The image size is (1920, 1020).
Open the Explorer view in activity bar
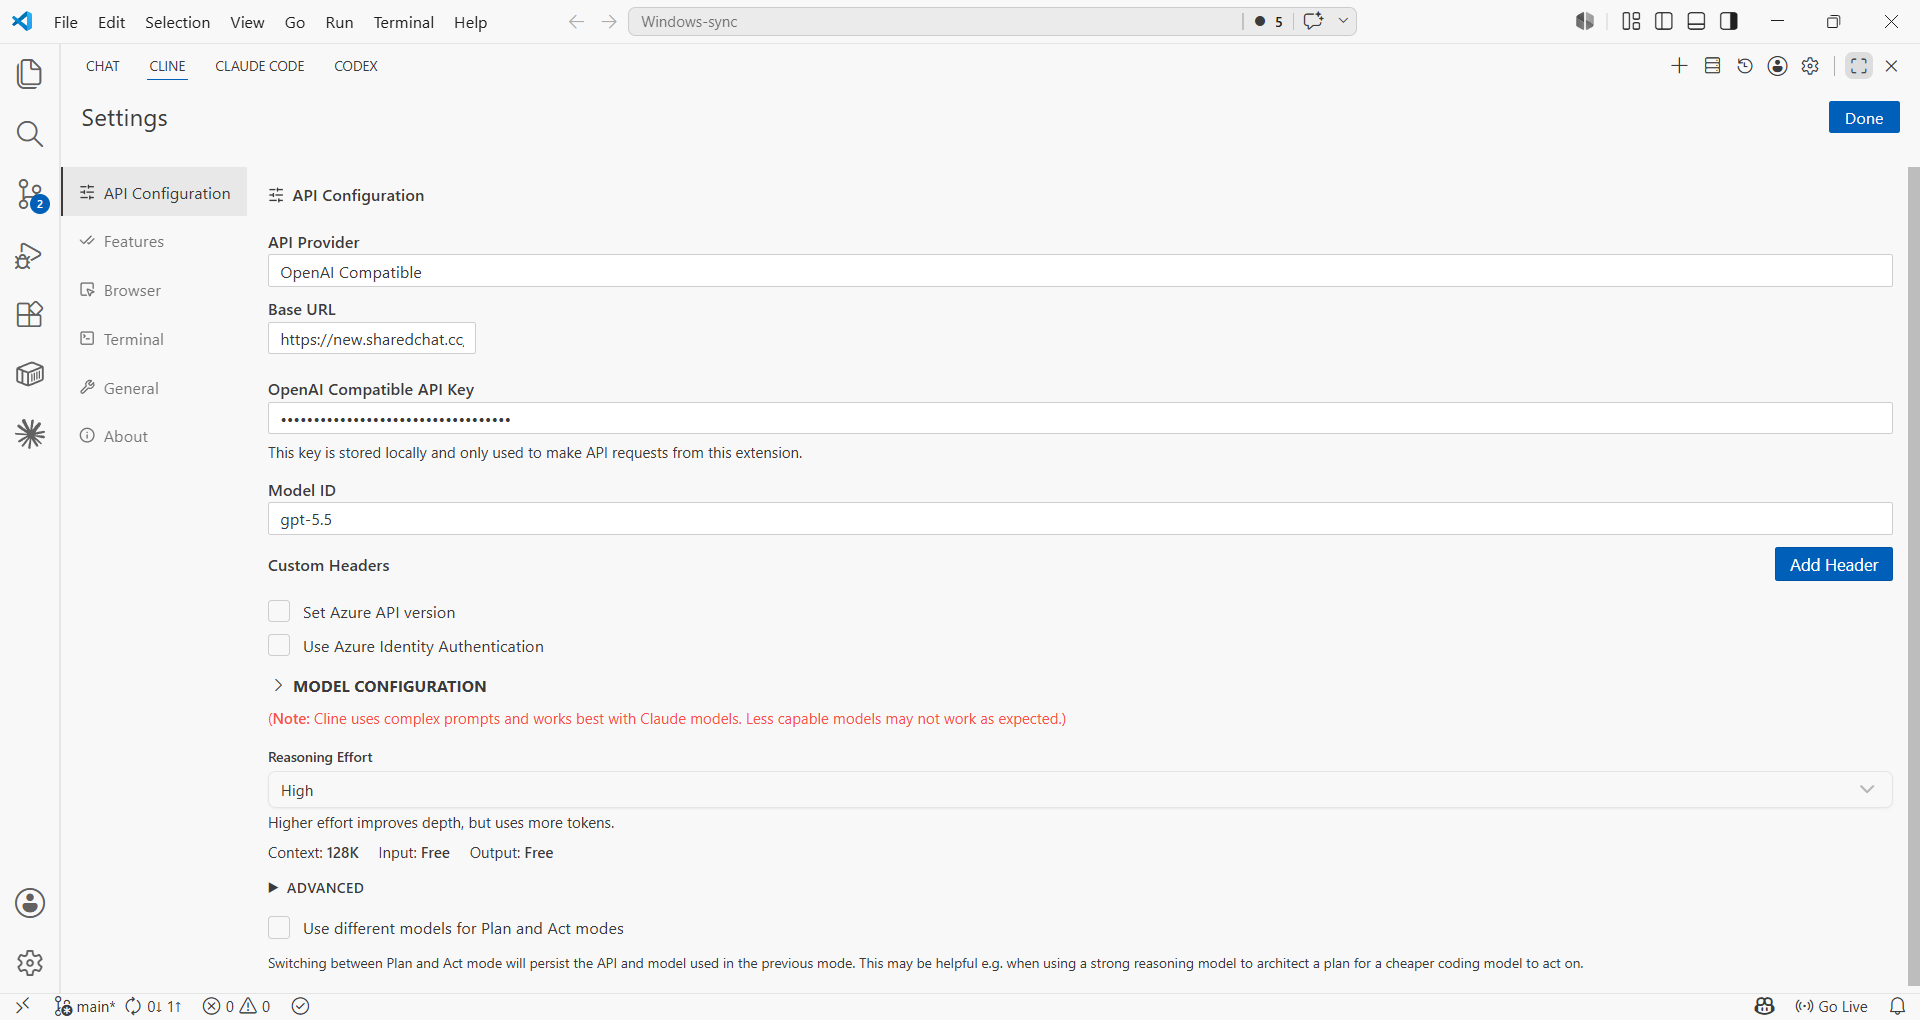pos(30,74)
